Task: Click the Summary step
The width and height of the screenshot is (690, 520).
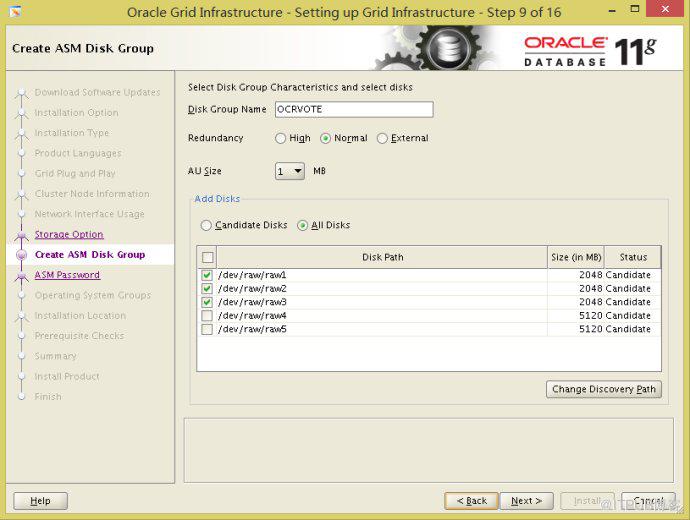Action: click(x=55, y=356)
